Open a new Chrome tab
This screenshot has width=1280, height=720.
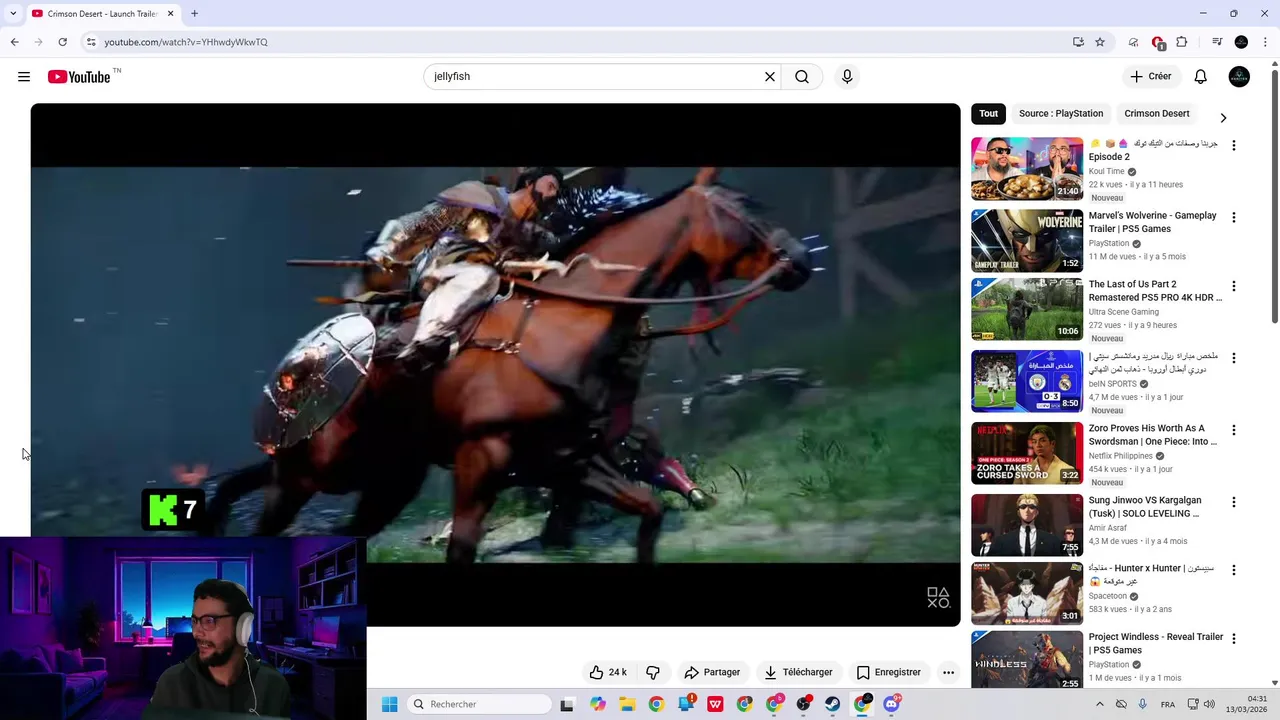(194, 13)
